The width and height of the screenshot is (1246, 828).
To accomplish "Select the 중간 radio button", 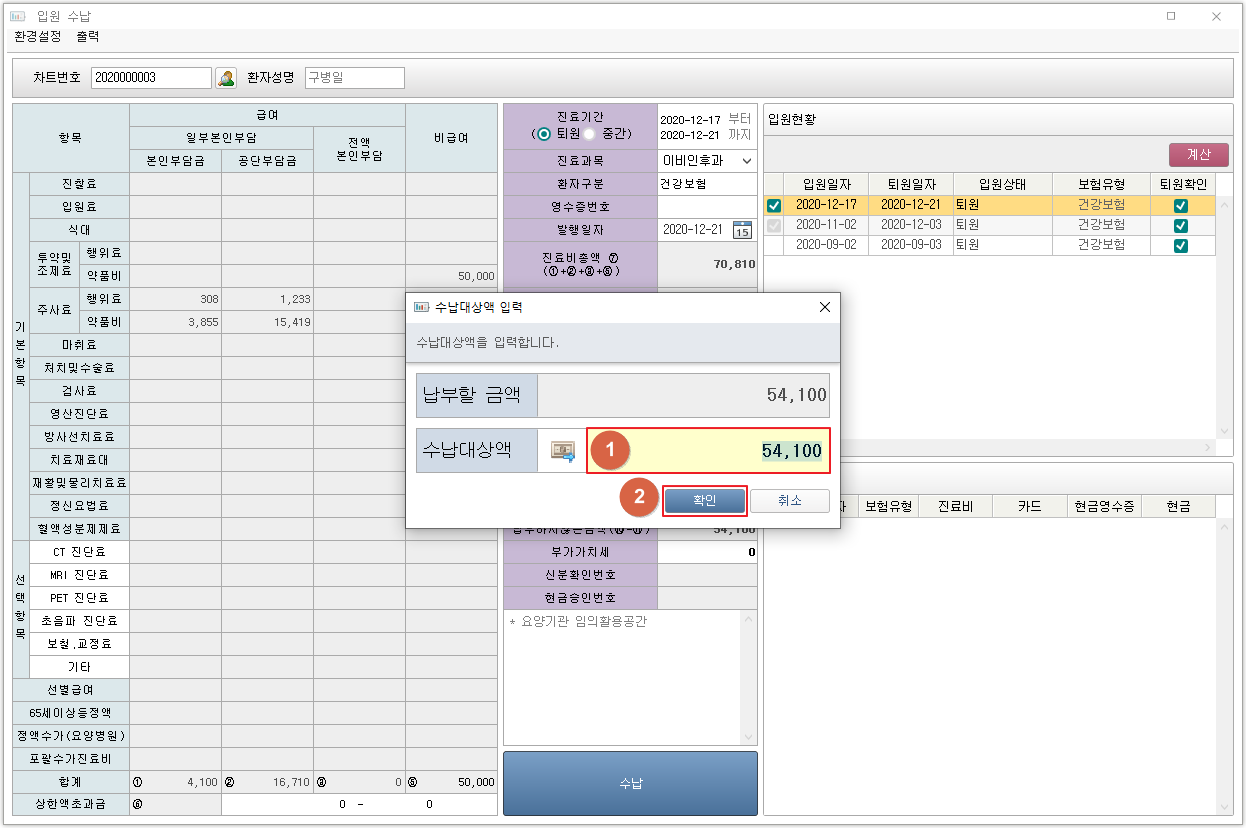I will click(x=590, y=134).
